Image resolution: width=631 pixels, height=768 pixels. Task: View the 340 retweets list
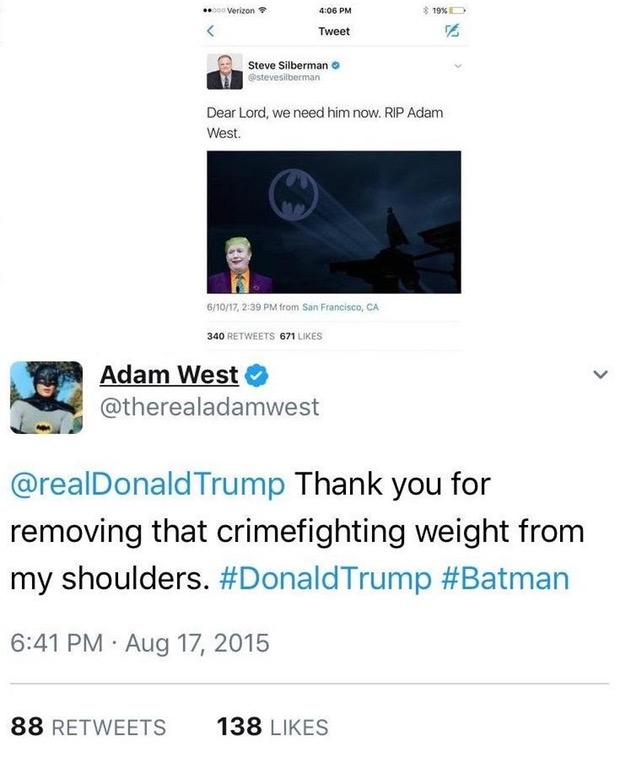pyautogui.click(x=241, y=336)
